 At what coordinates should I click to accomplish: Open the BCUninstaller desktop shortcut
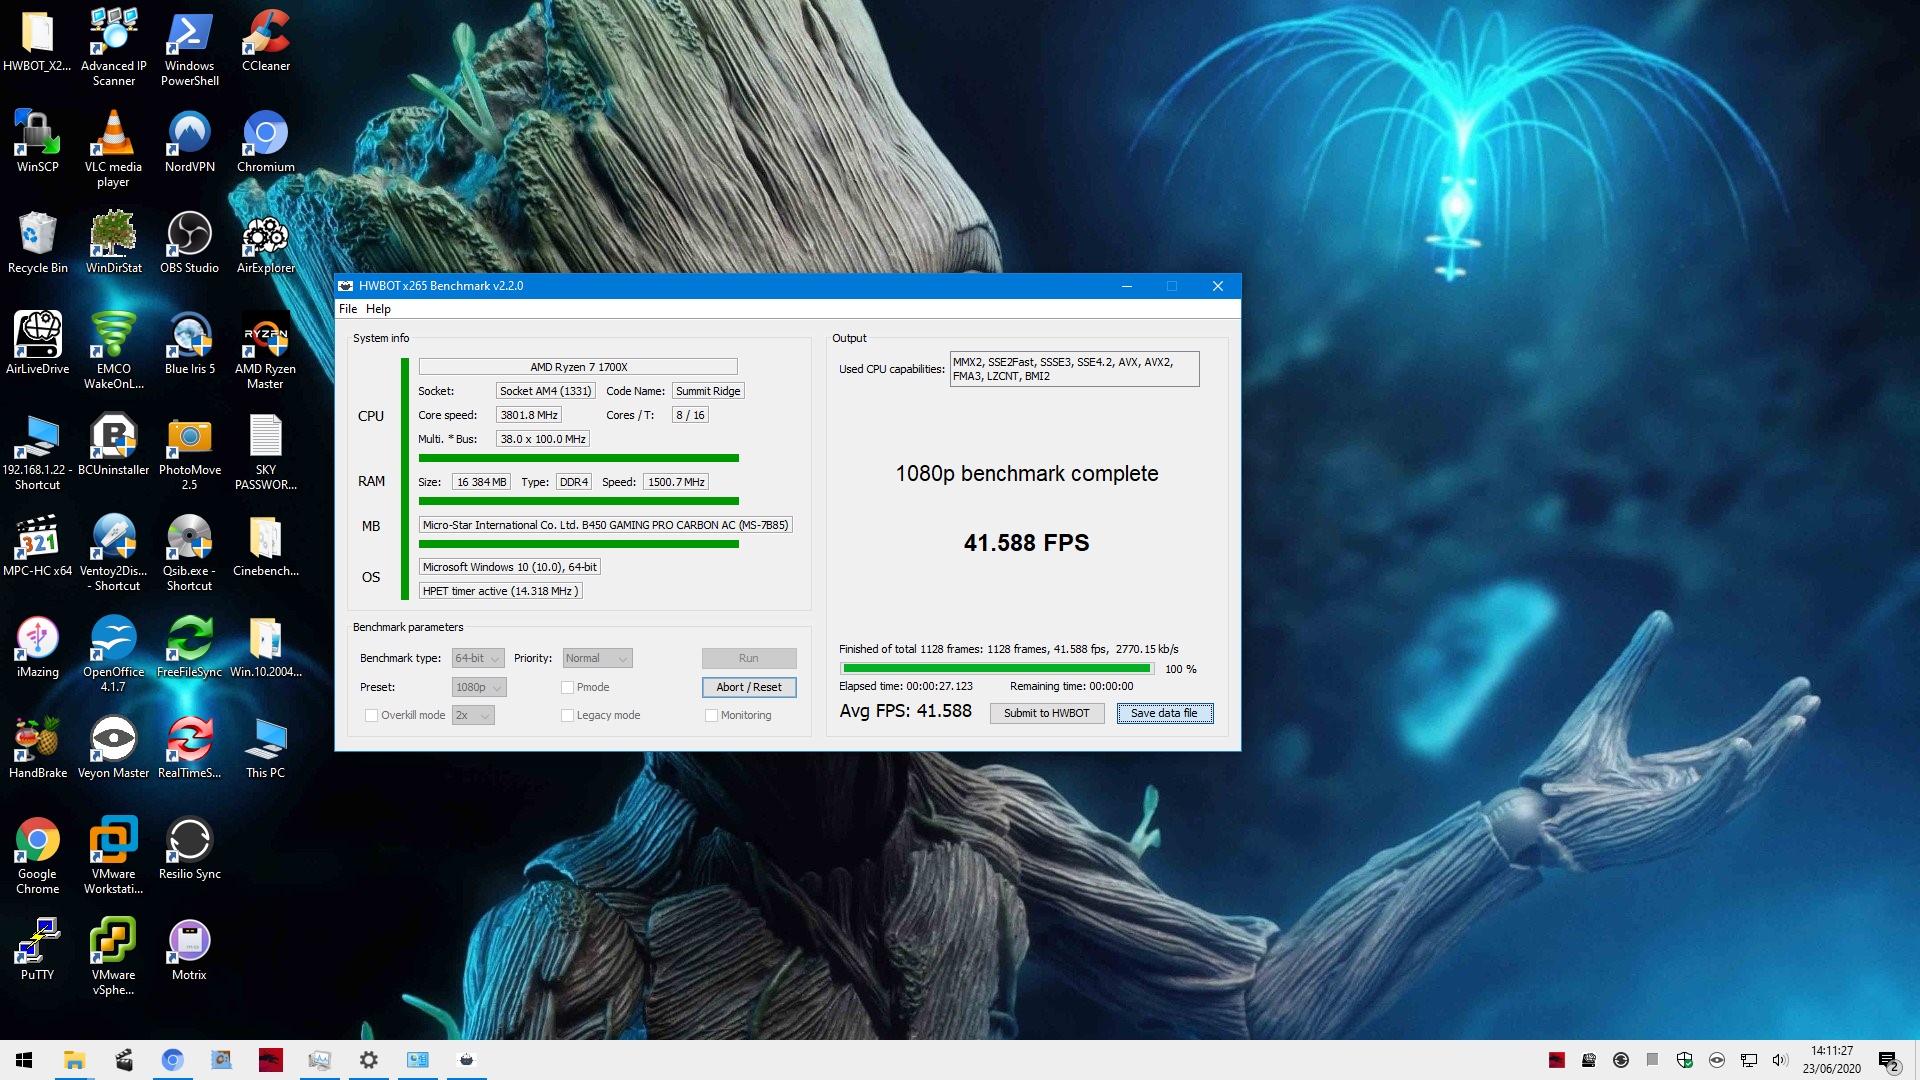pos(113,444)
